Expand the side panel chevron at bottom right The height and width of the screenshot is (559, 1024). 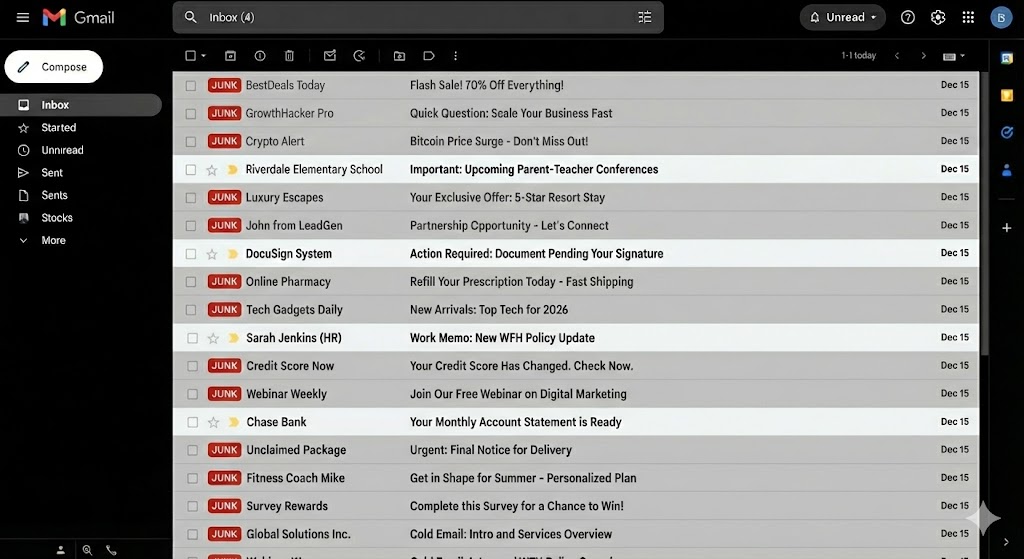(1006, 542)
